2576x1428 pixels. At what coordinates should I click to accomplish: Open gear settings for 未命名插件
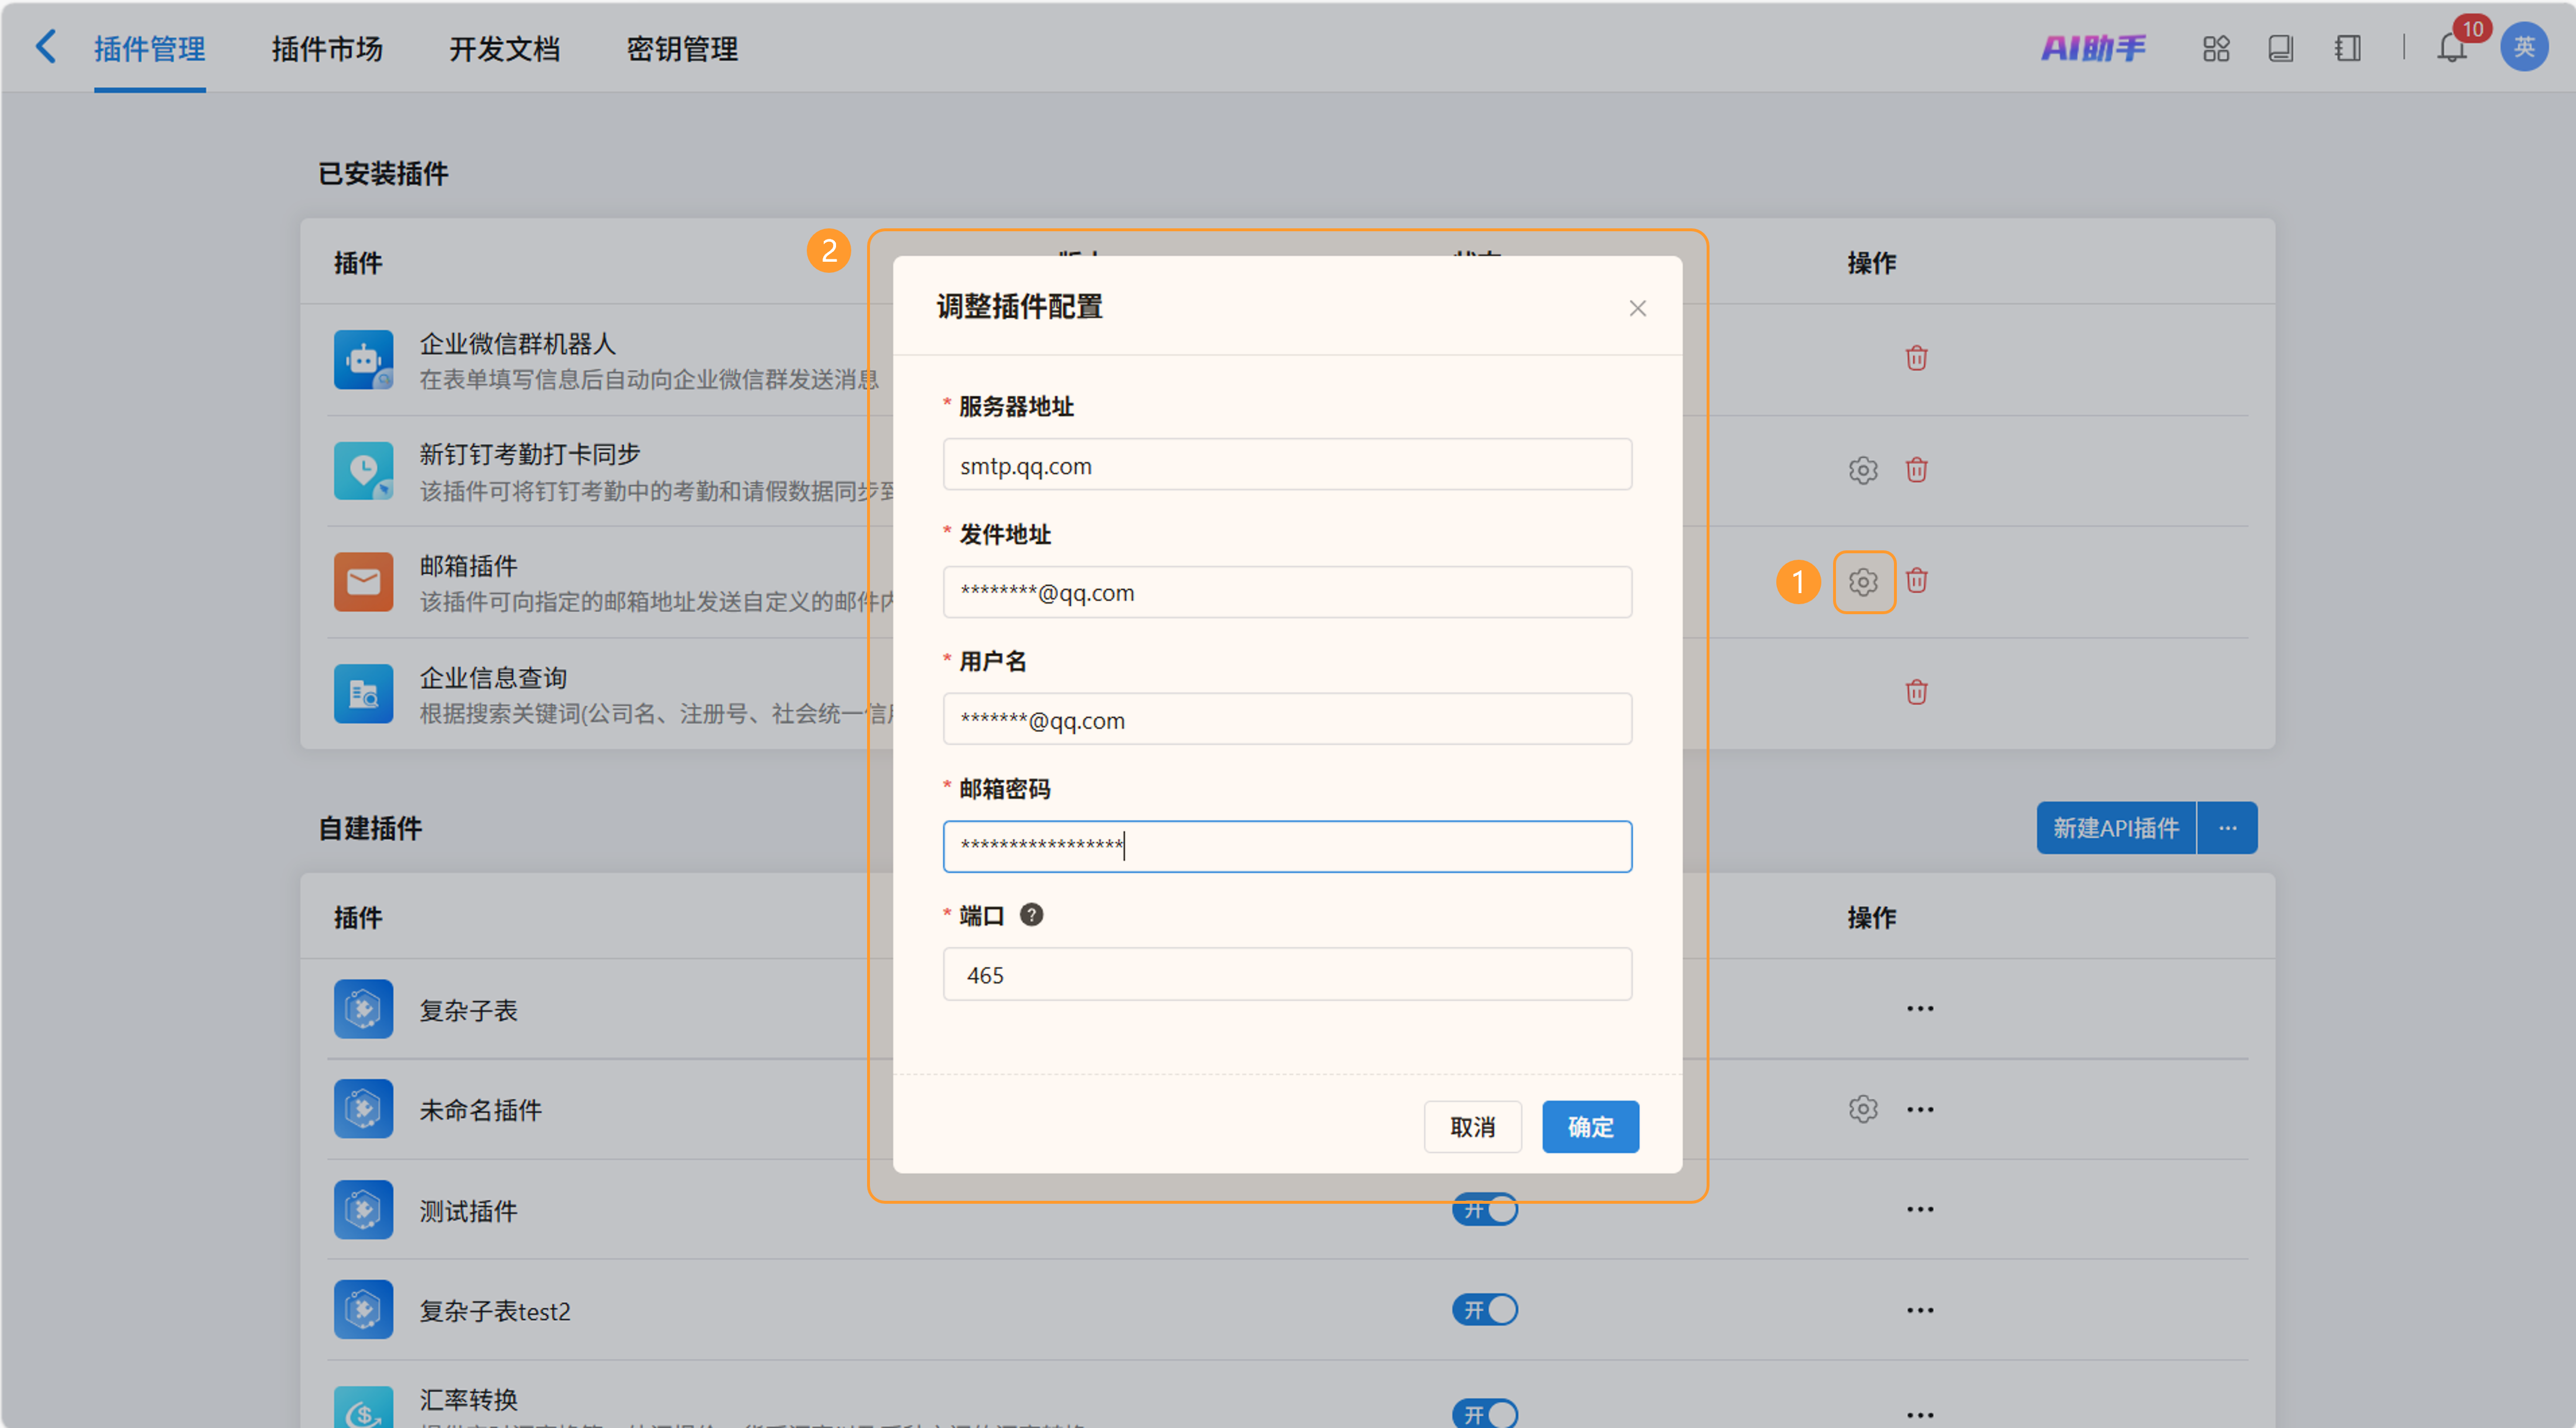click(x=1862, y=1109)
